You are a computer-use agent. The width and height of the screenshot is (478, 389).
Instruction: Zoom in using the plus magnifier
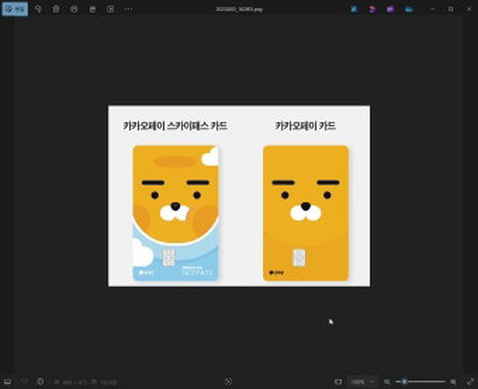pos(453,381)
